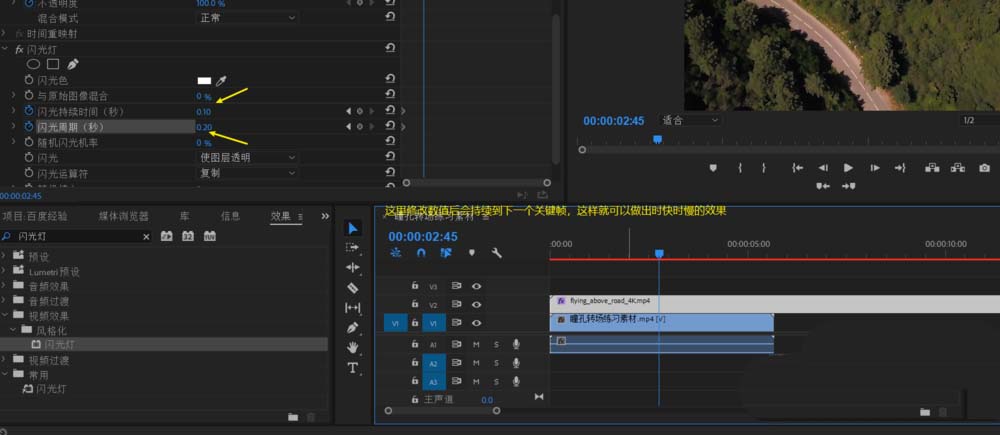Select the Pen tool in the tools panel
The height and width of the screenshot is (435, 1000).
352,327
